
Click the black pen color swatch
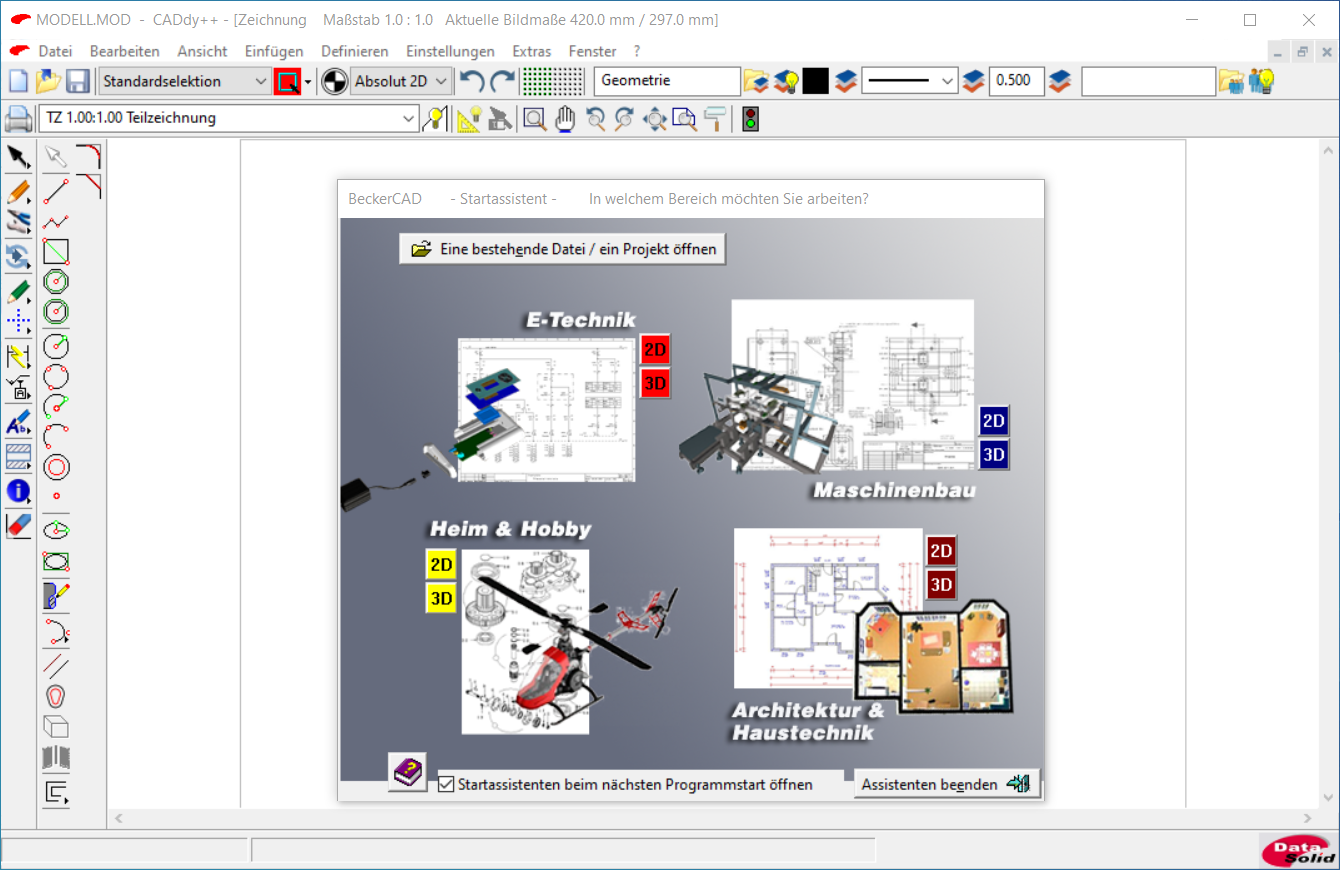point(816,81)
